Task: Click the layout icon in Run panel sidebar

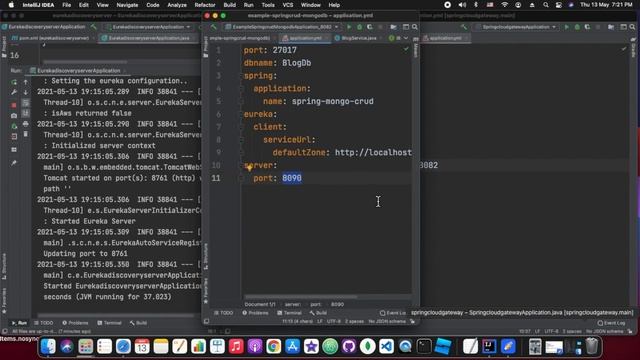Action: [x=14, y=149]
